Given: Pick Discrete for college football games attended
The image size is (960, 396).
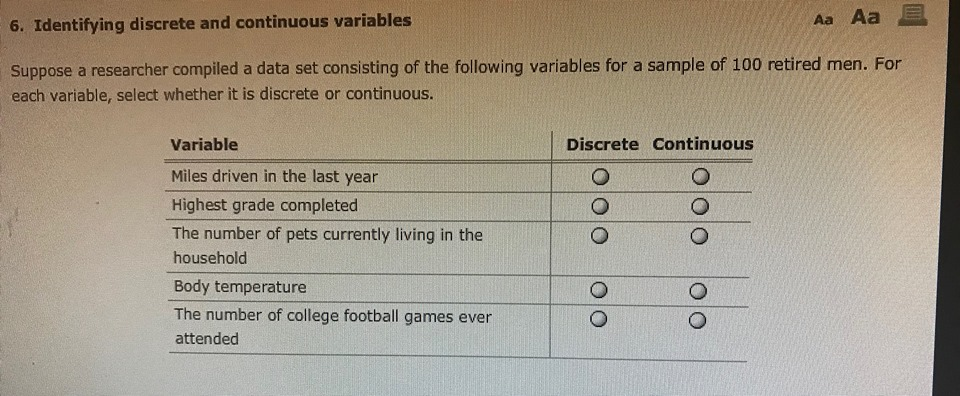Looking at the screenshot, I should coord(599,319).
